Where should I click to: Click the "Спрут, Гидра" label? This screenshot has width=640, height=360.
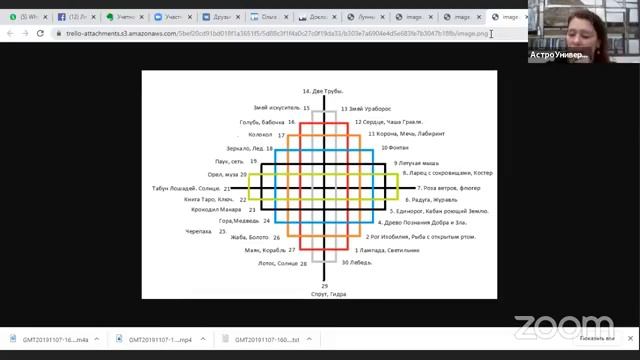328,294
